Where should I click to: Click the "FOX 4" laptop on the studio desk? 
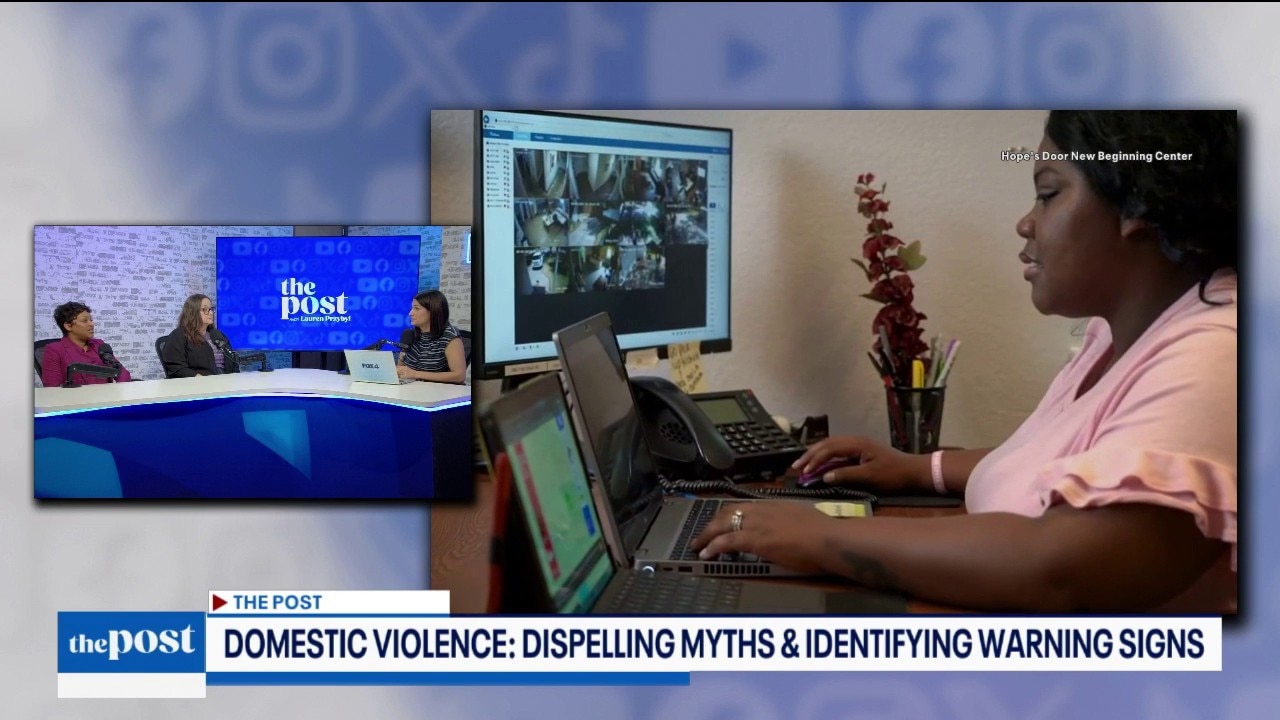point(374,366)
